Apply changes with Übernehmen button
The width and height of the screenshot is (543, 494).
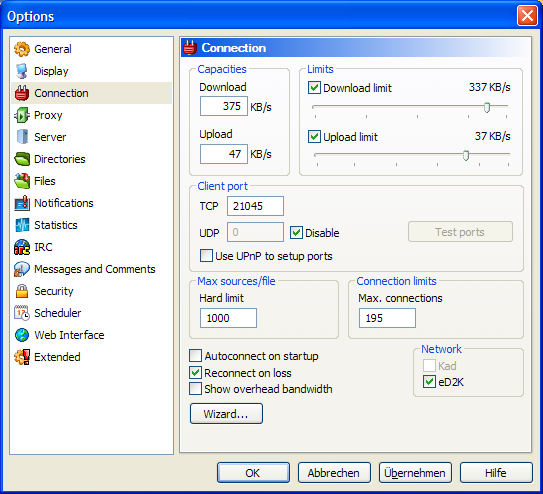pos(415,473)
